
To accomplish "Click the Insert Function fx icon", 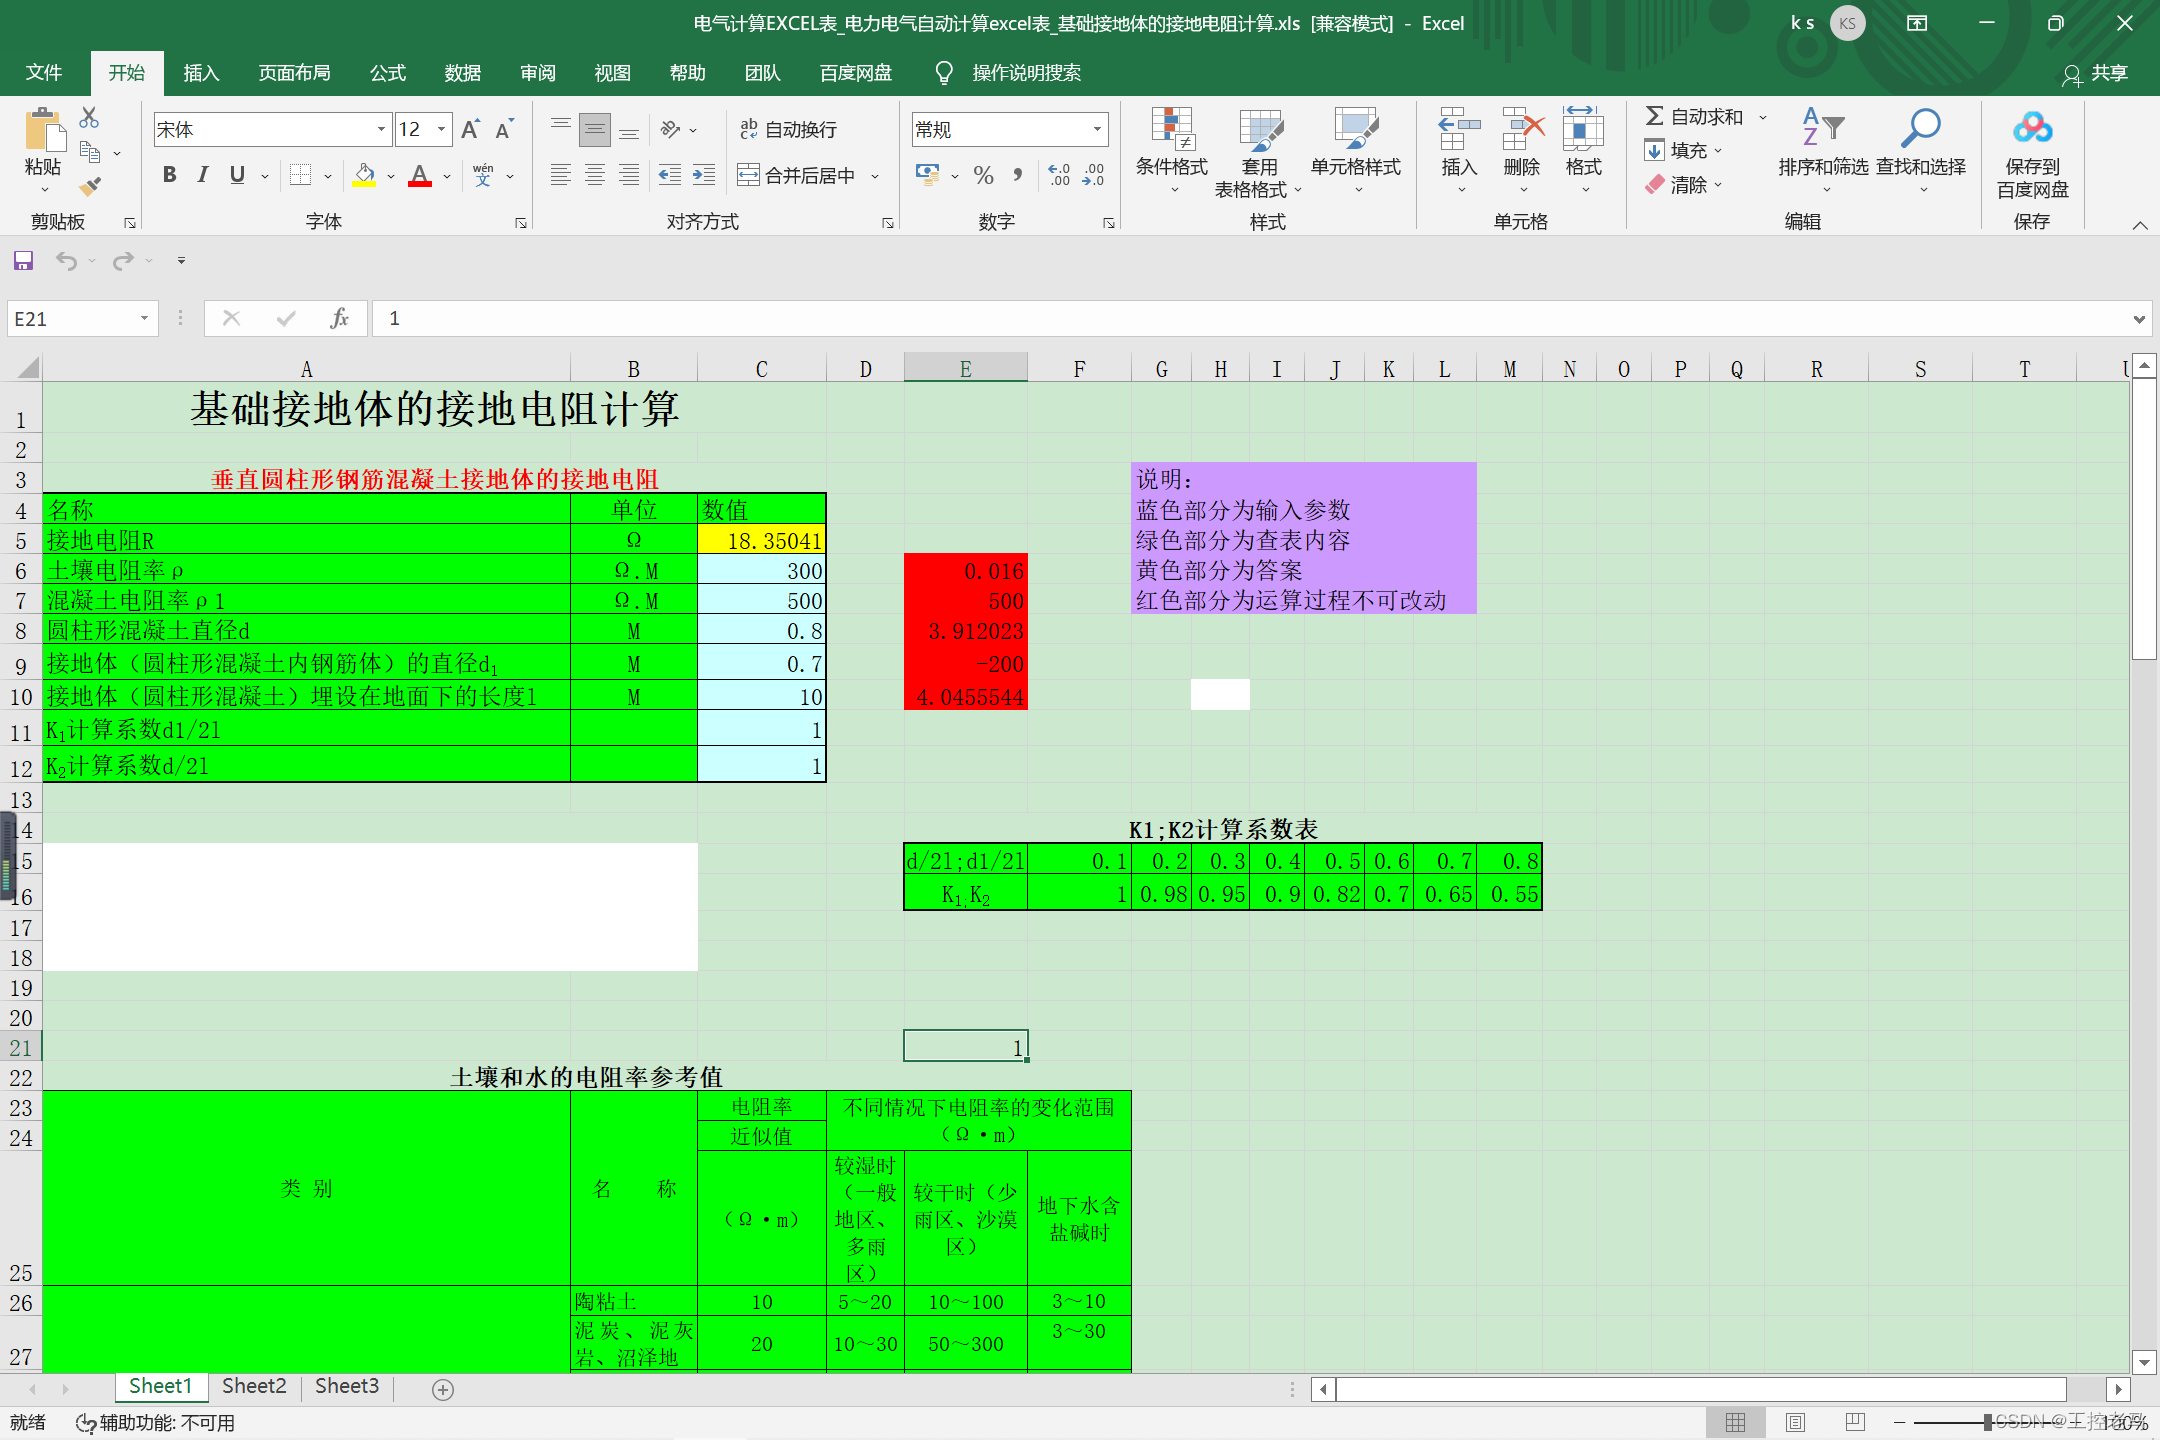I will pos(339,318).
